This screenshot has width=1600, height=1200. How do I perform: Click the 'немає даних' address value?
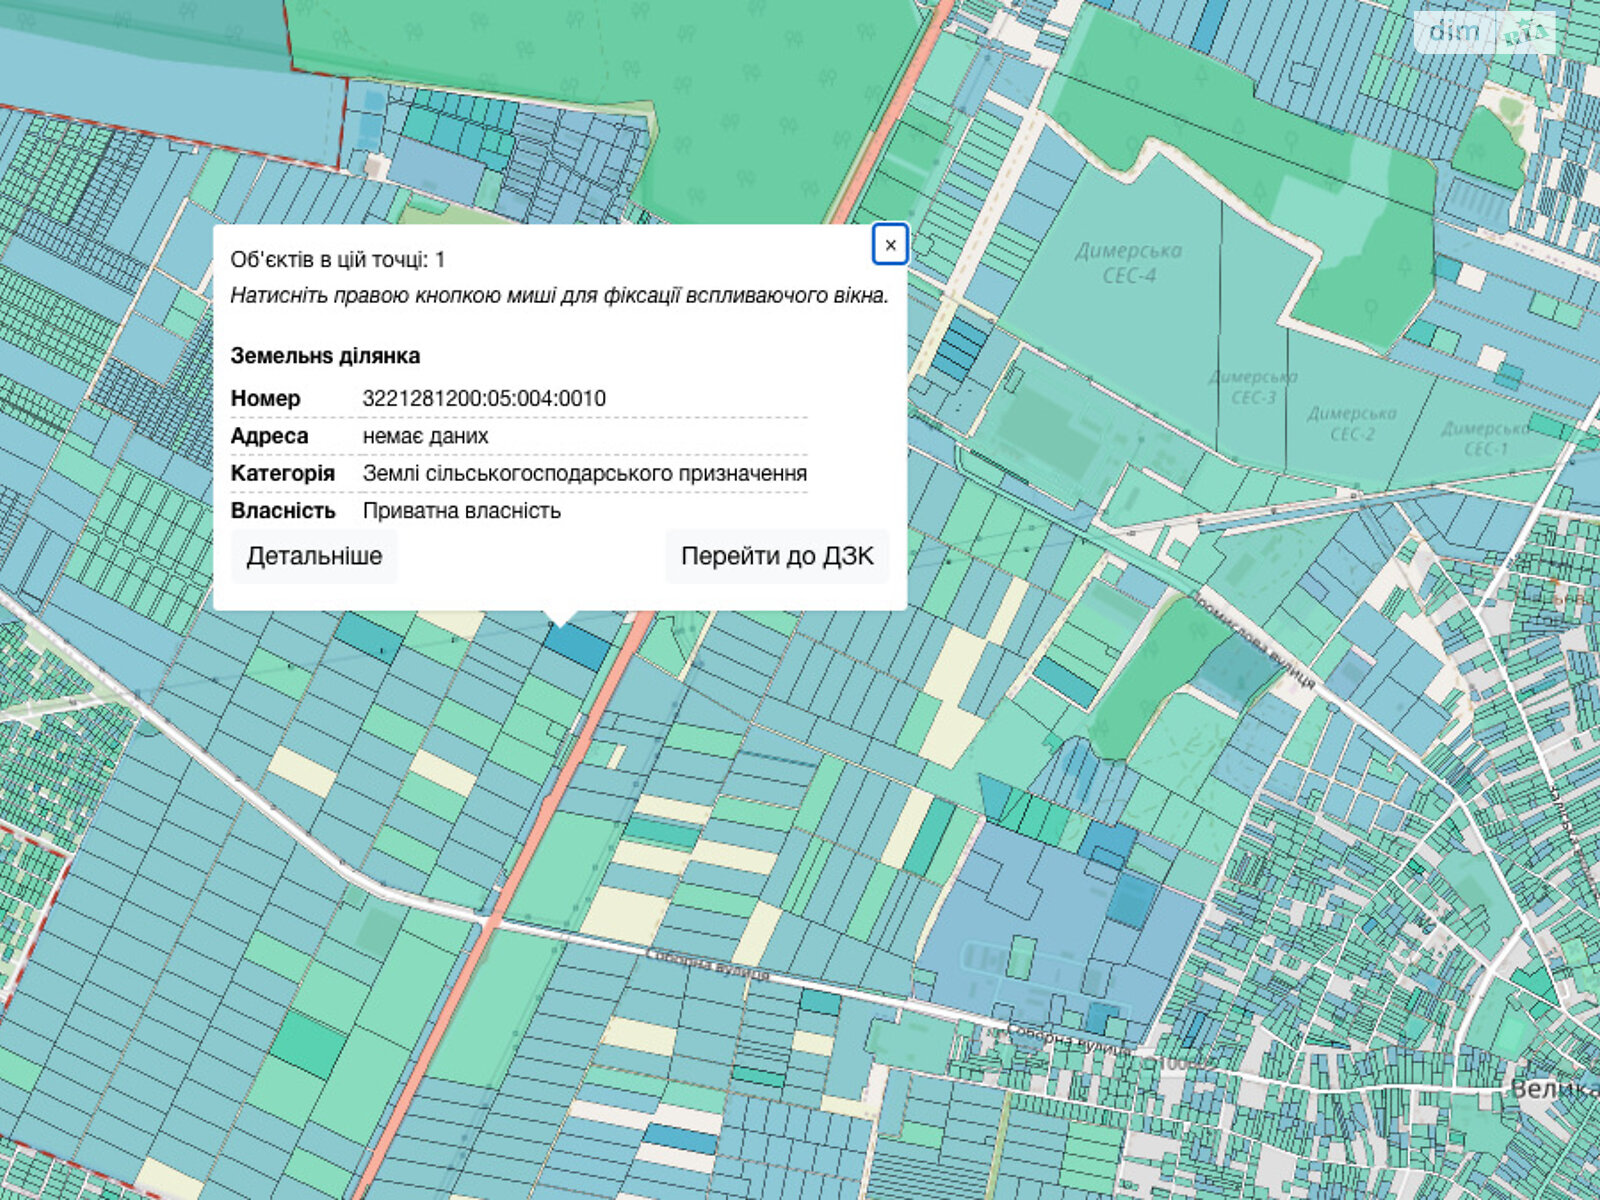425,436
